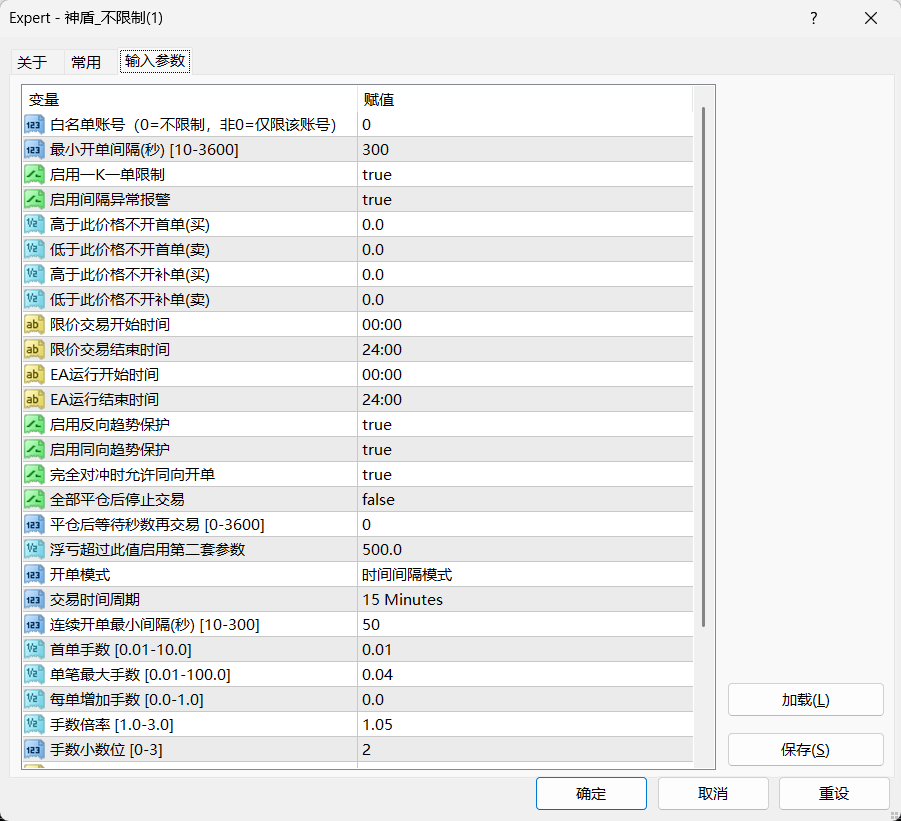This screenshot has height=821, width=901.
Task: Click the boolean icon beside 启用同向趋势保护
Action: coord(34,450)
